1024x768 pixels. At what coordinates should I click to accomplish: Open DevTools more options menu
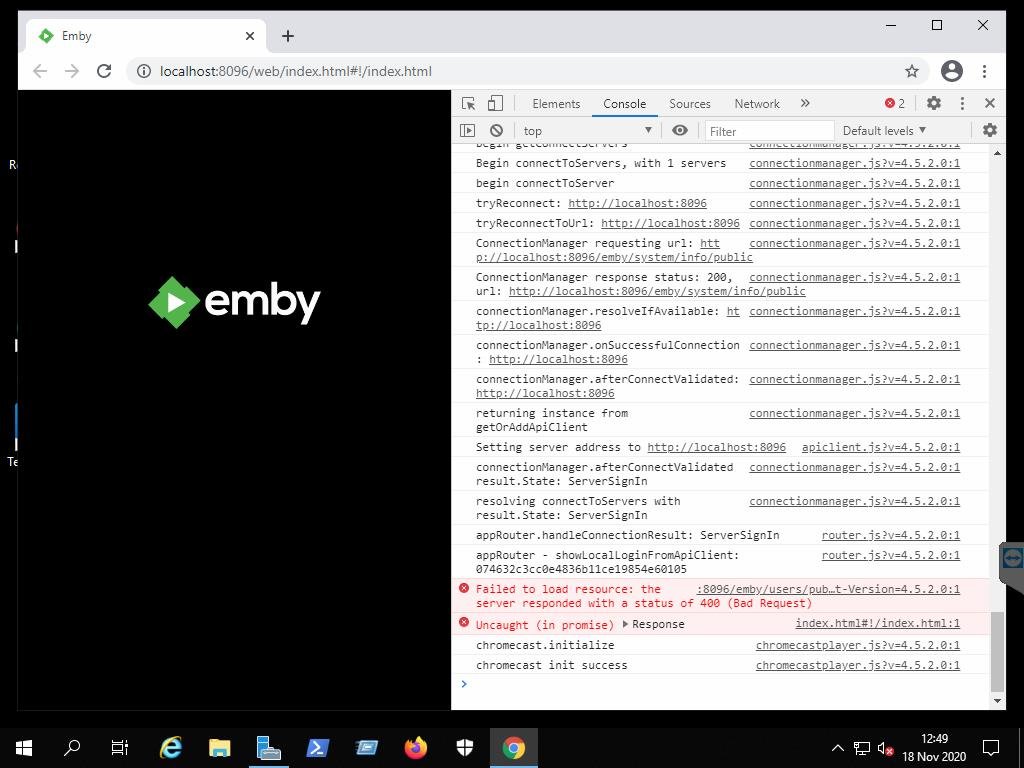click(962, 103)
